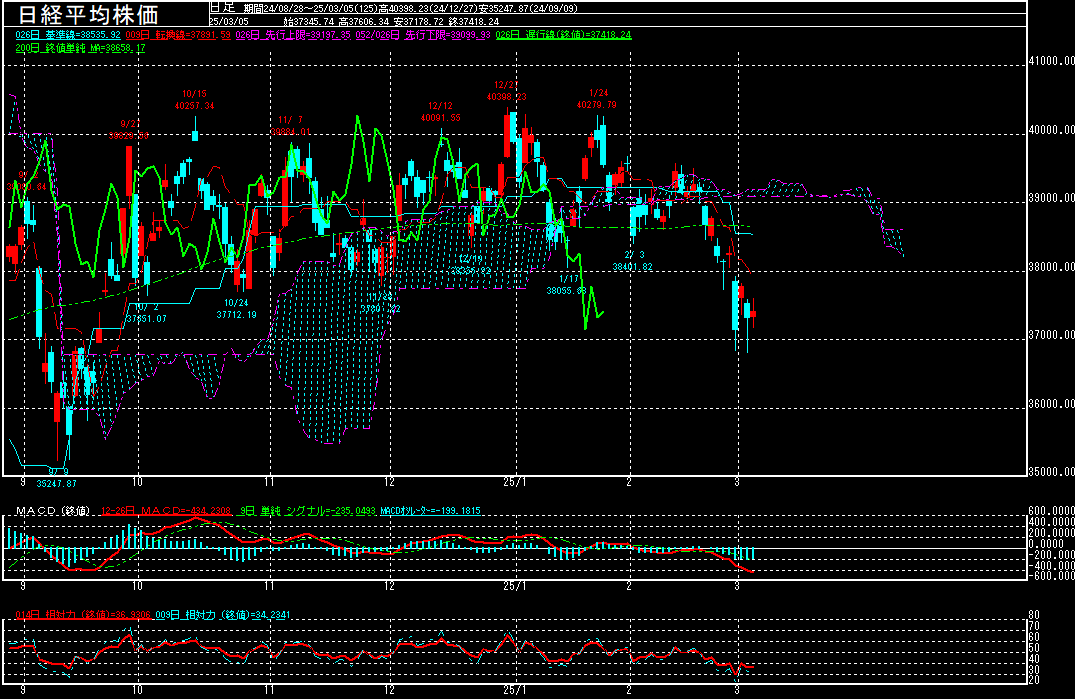Click the 052/026日 先行下限=39099.93 legend
The height and width of the screenshot is (699, 1076).
423,34
